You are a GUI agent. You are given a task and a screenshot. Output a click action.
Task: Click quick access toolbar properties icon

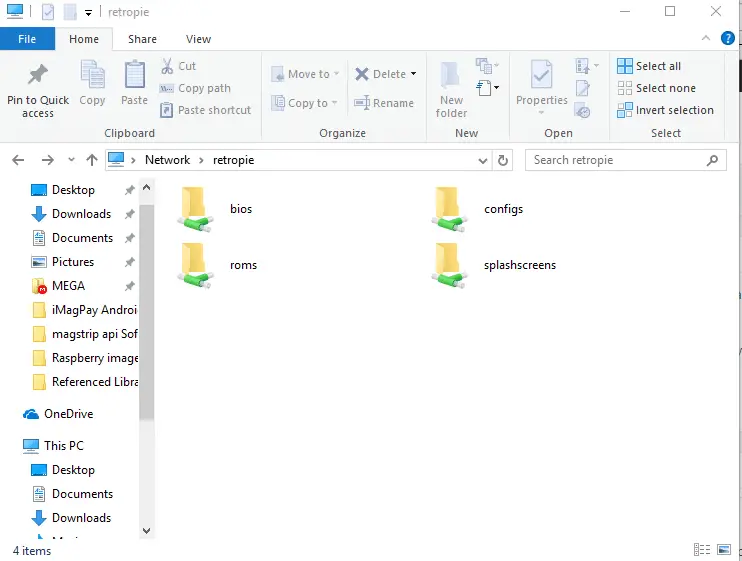[48, 12]
